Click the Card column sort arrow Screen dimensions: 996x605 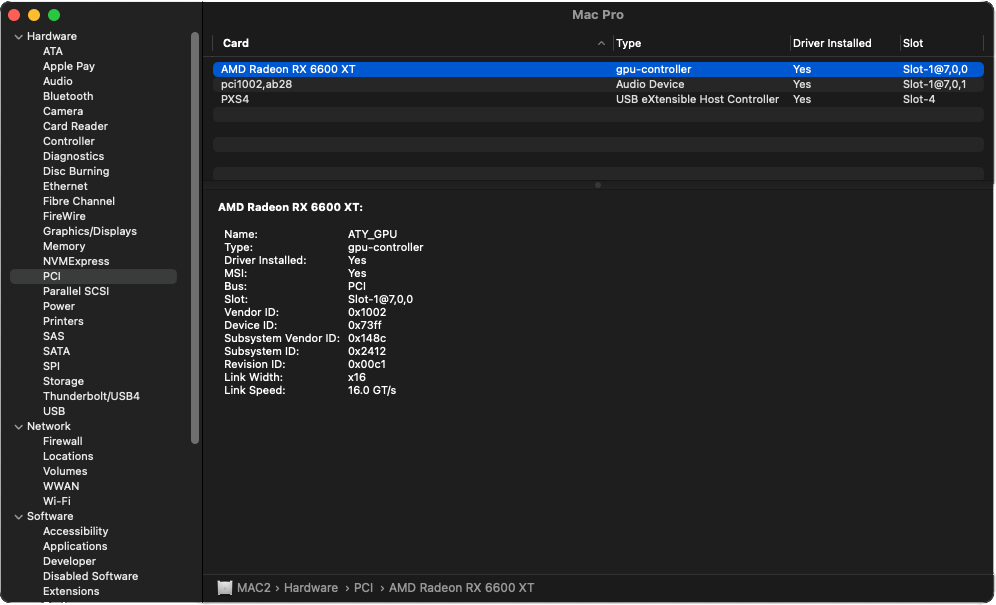pos(601,43)
